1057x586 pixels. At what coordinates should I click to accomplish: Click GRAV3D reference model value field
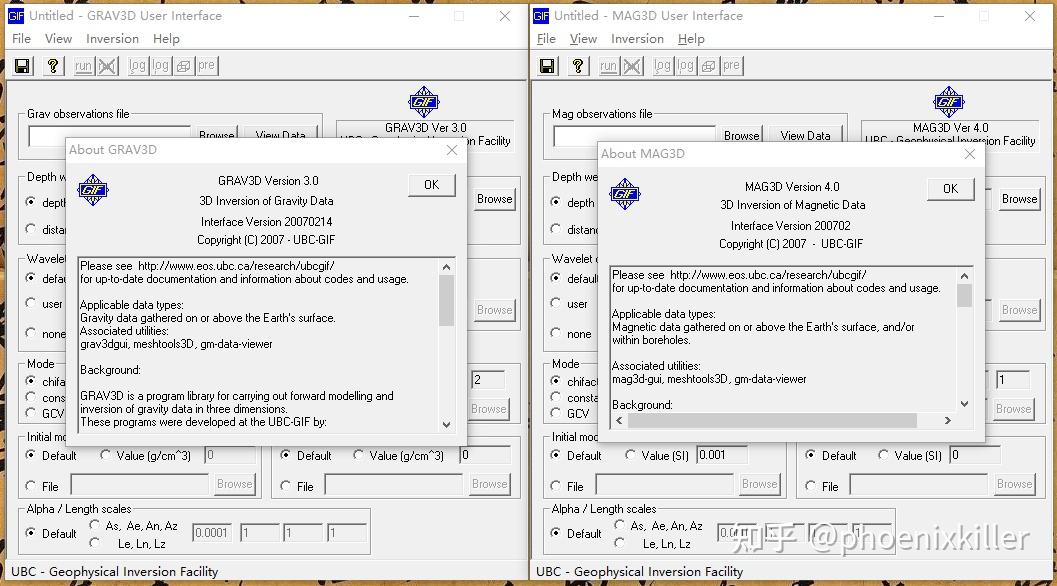pos(485,455)
